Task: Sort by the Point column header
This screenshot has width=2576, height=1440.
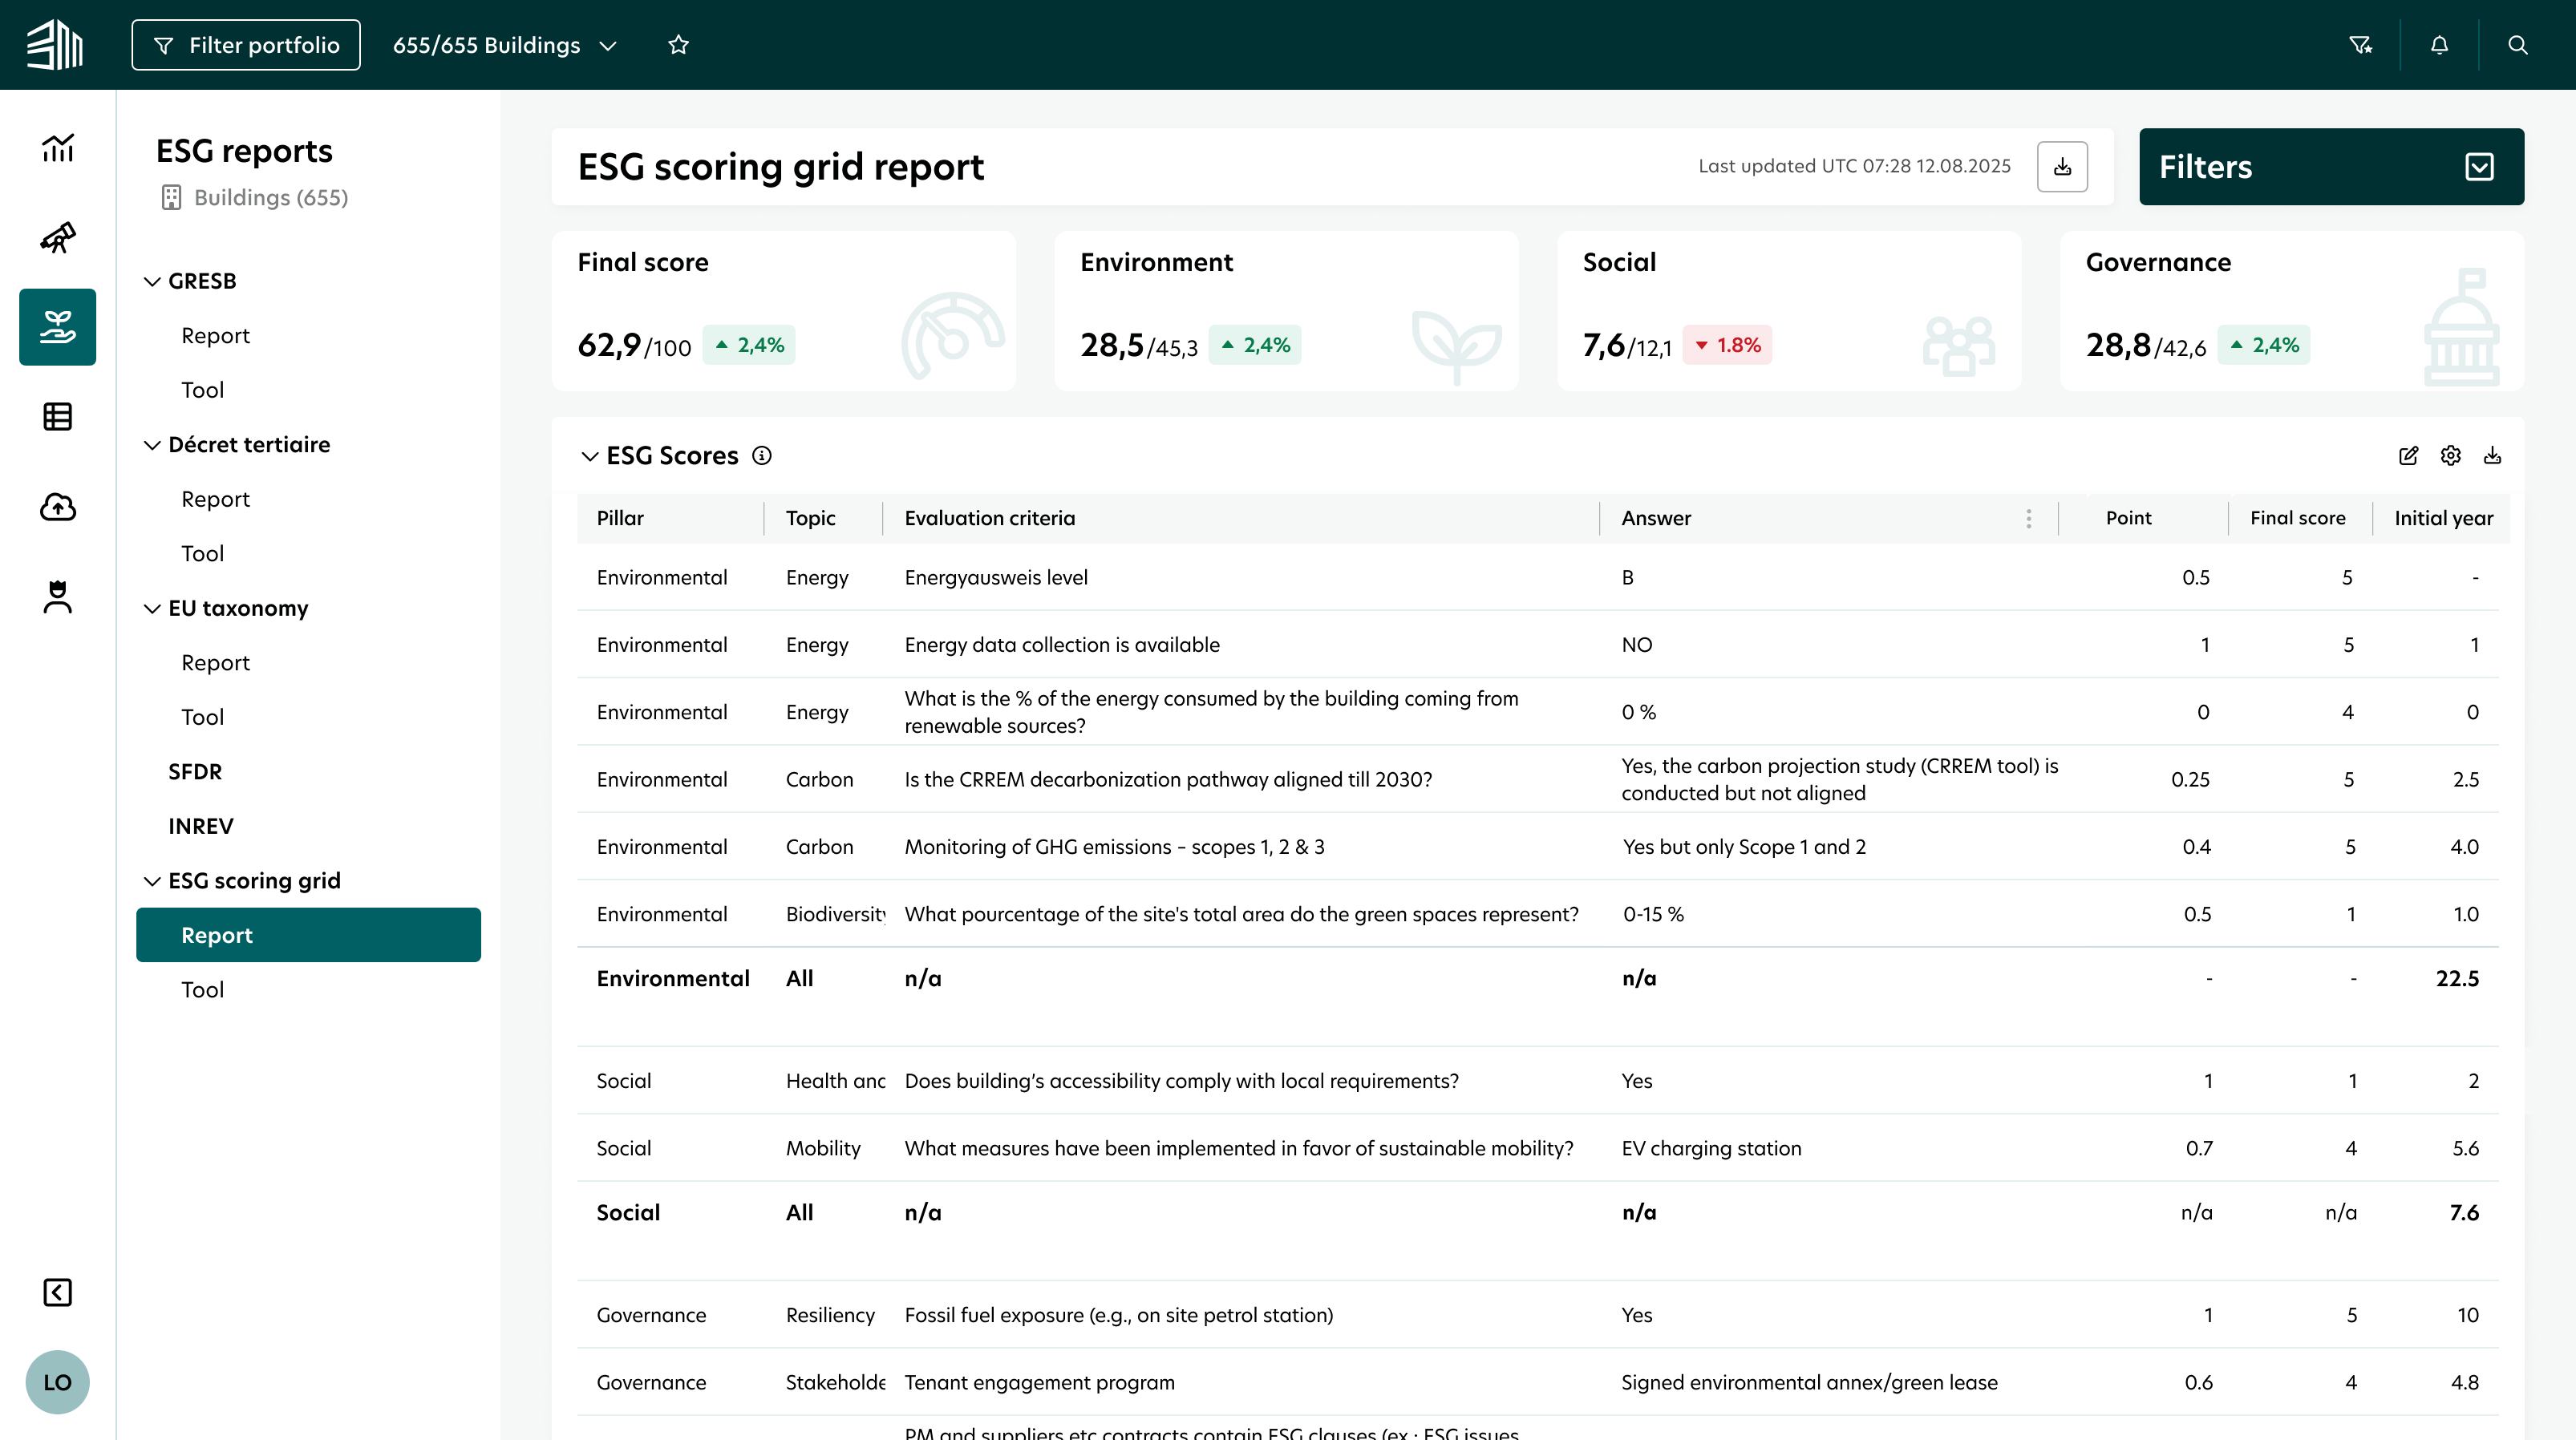Action: pos(2128,518)
